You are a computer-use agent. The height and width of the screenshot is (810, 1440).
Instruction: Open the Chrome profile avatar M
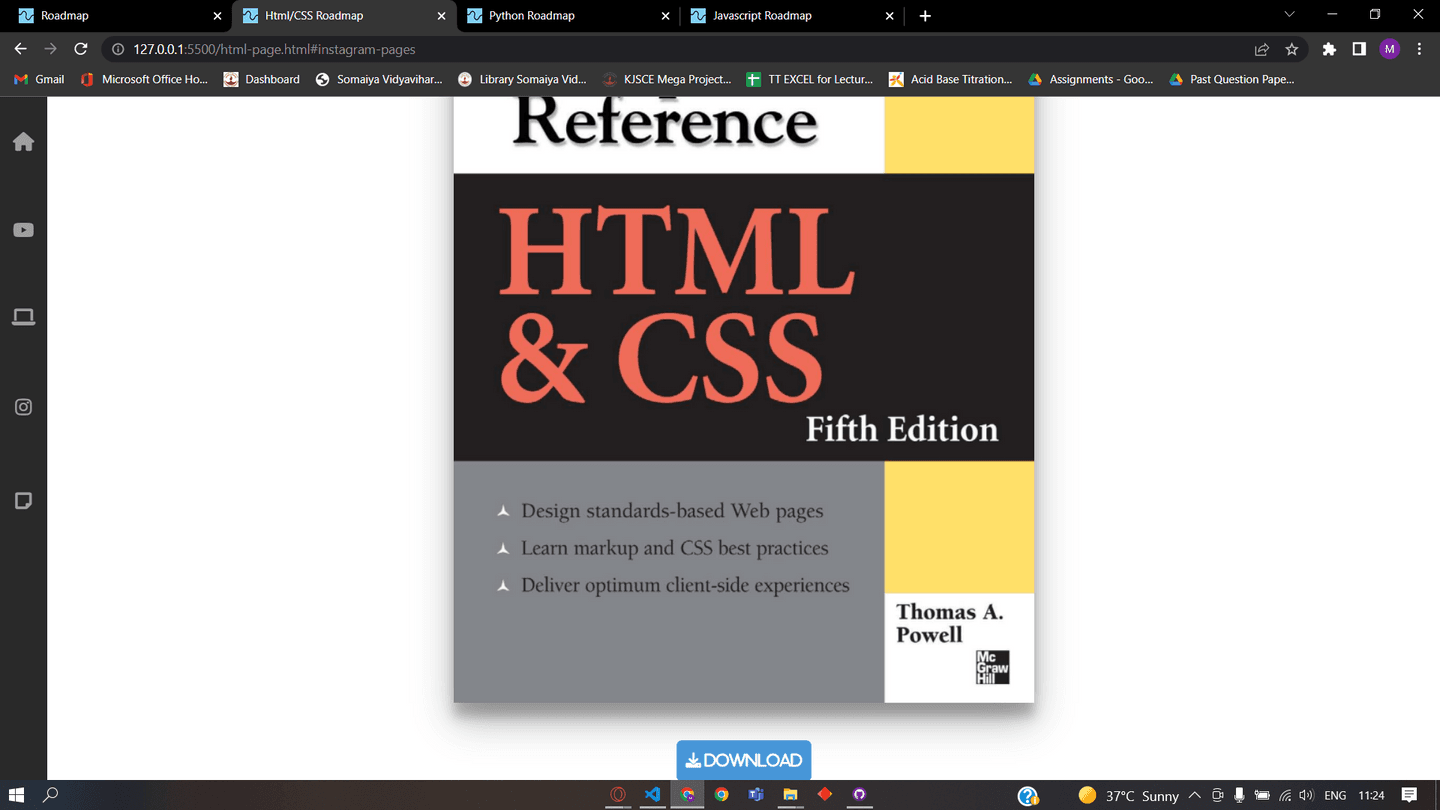coord(1390,49)
